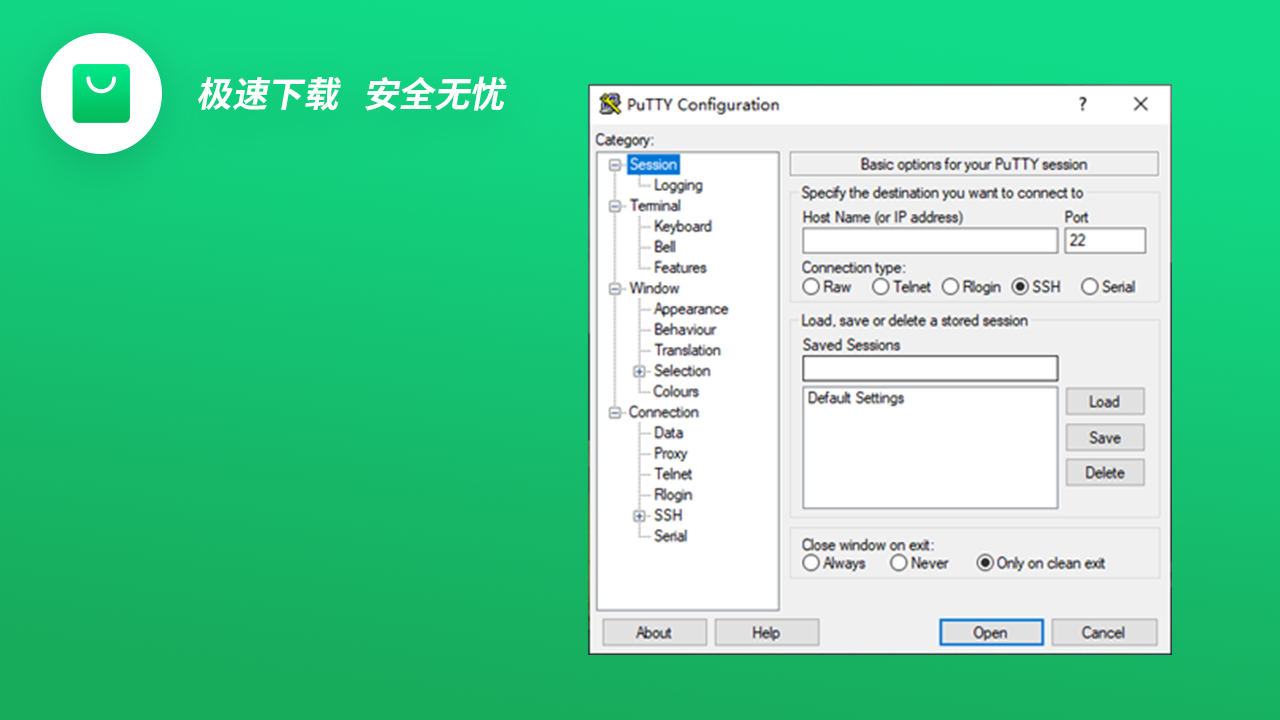Choose Never for close window on exit

click(899, 563)
